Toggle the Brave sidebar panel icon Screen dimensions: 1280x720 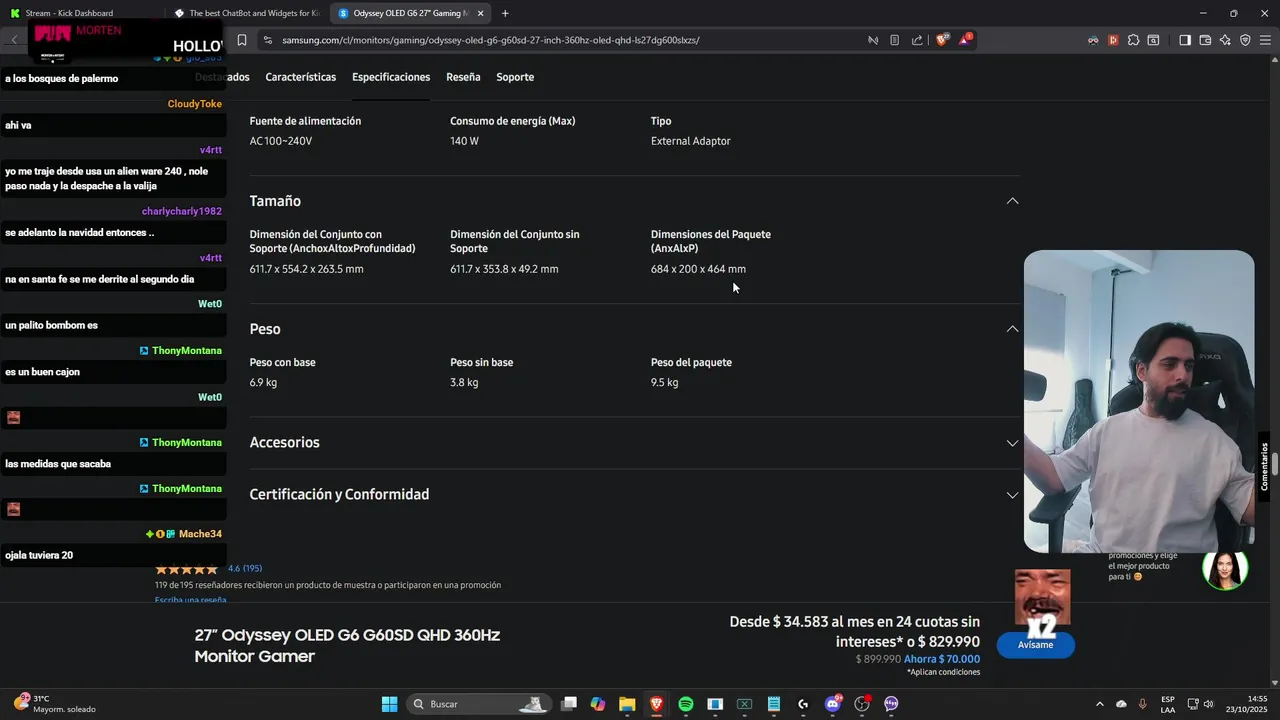pos(1185,40)
